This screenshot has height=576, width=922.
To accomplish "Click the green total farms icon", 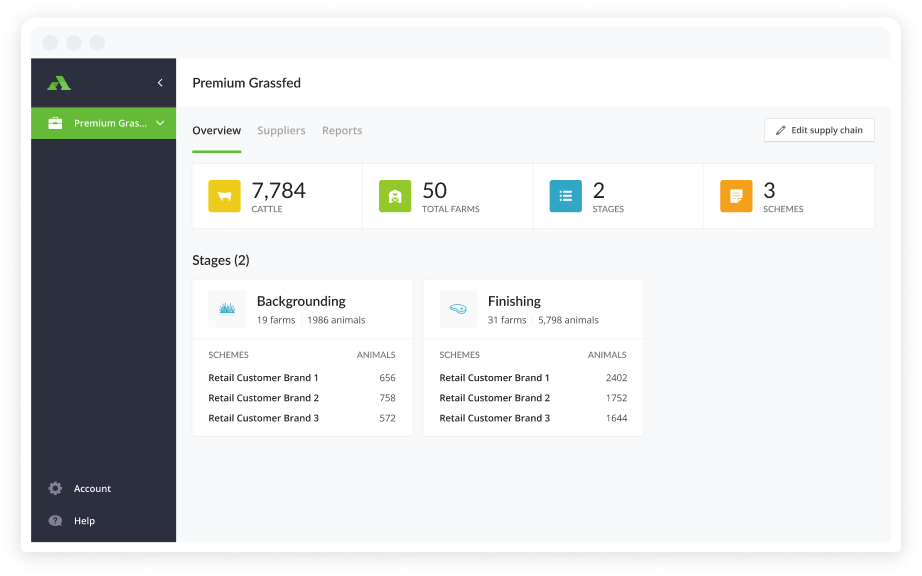I will (395, 196).
